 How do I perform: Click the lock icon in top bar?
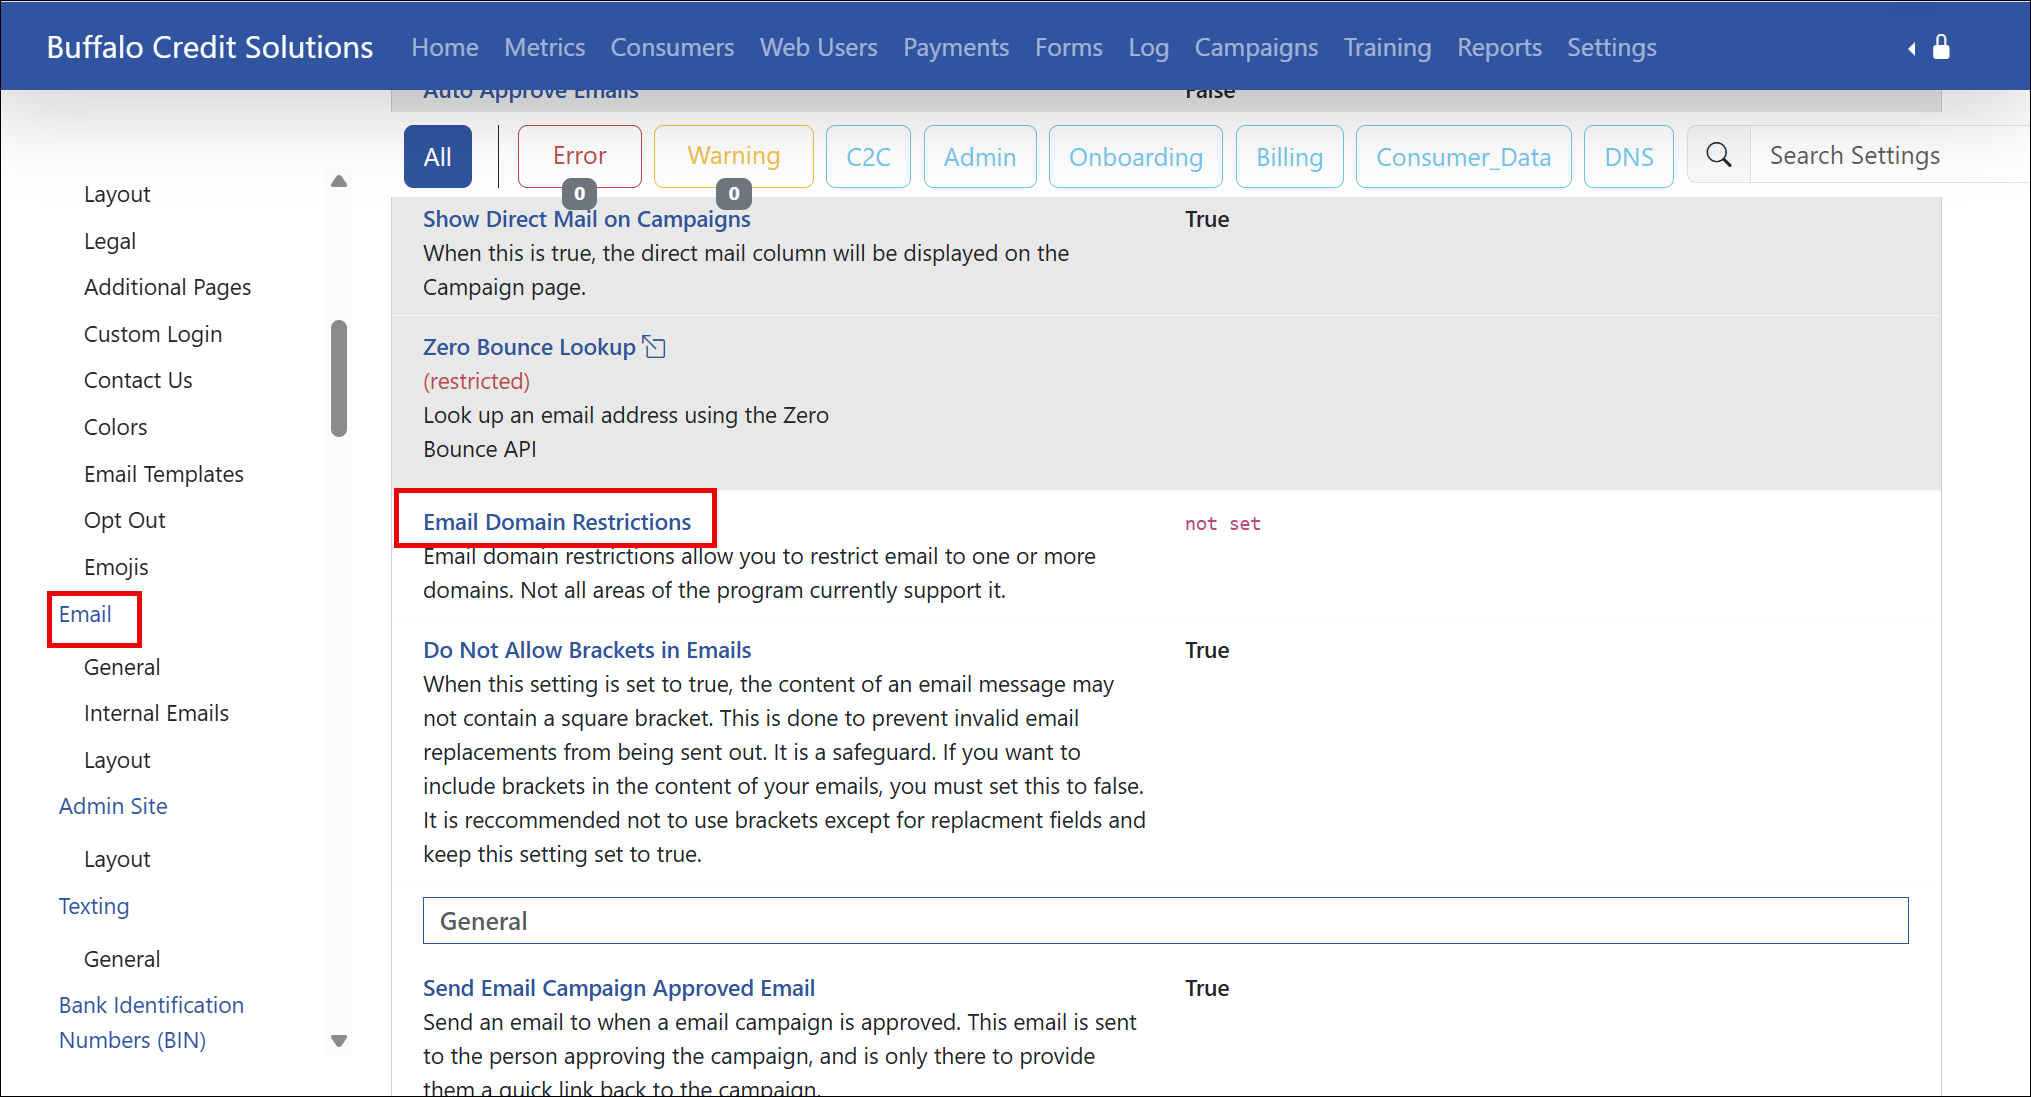click(x=1941, y=47)
